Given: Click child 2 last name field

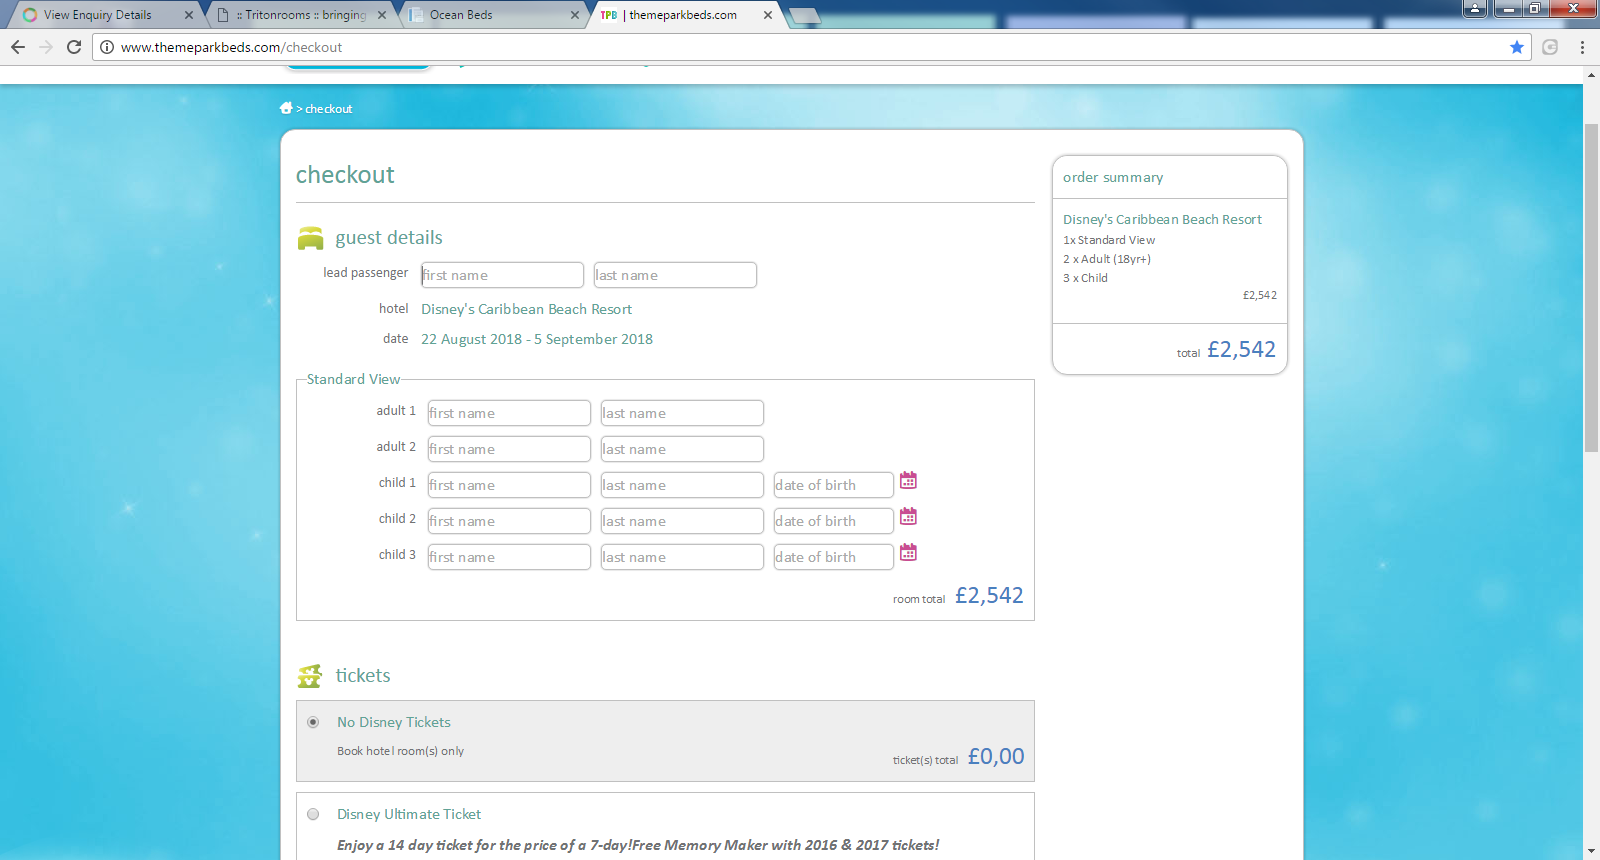Looking at the screenshot, I should [x=682, y=521].
